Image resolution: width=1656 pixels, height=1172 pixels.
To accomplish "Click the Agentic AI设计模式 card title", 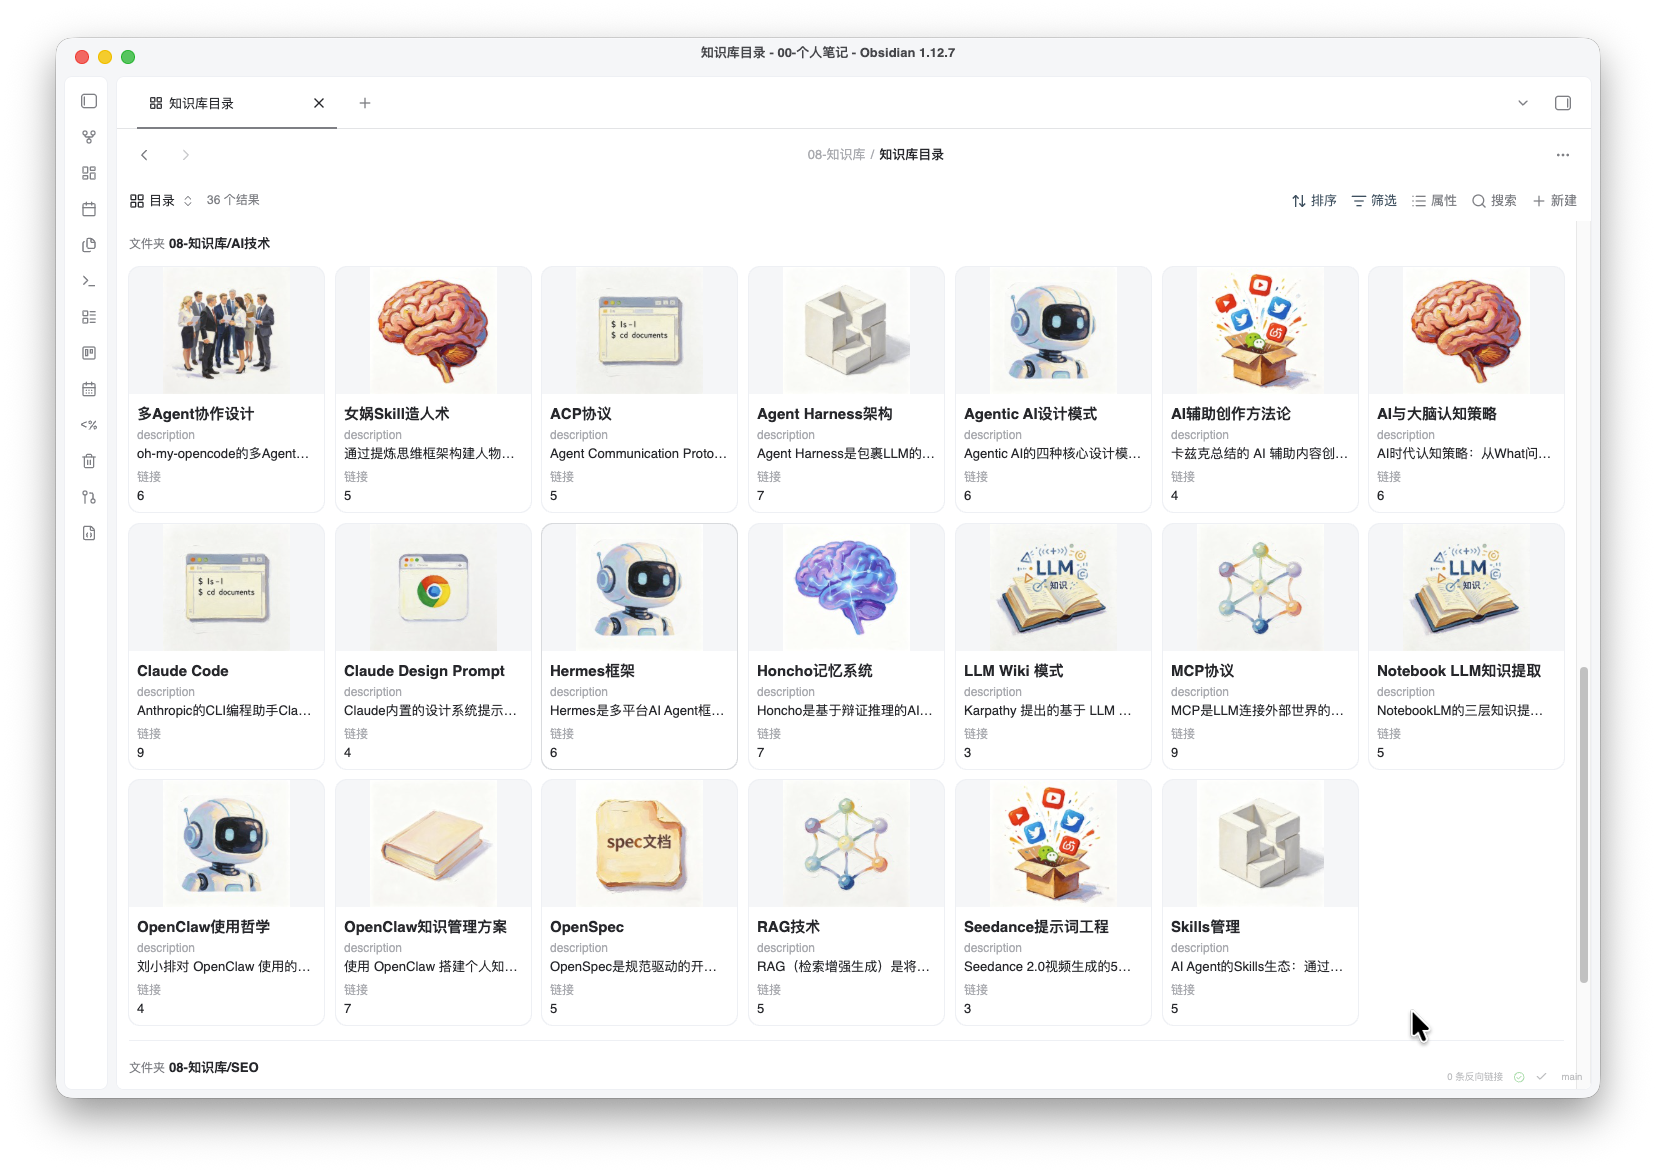I will pyautogui.click(x=1030, y=414).
